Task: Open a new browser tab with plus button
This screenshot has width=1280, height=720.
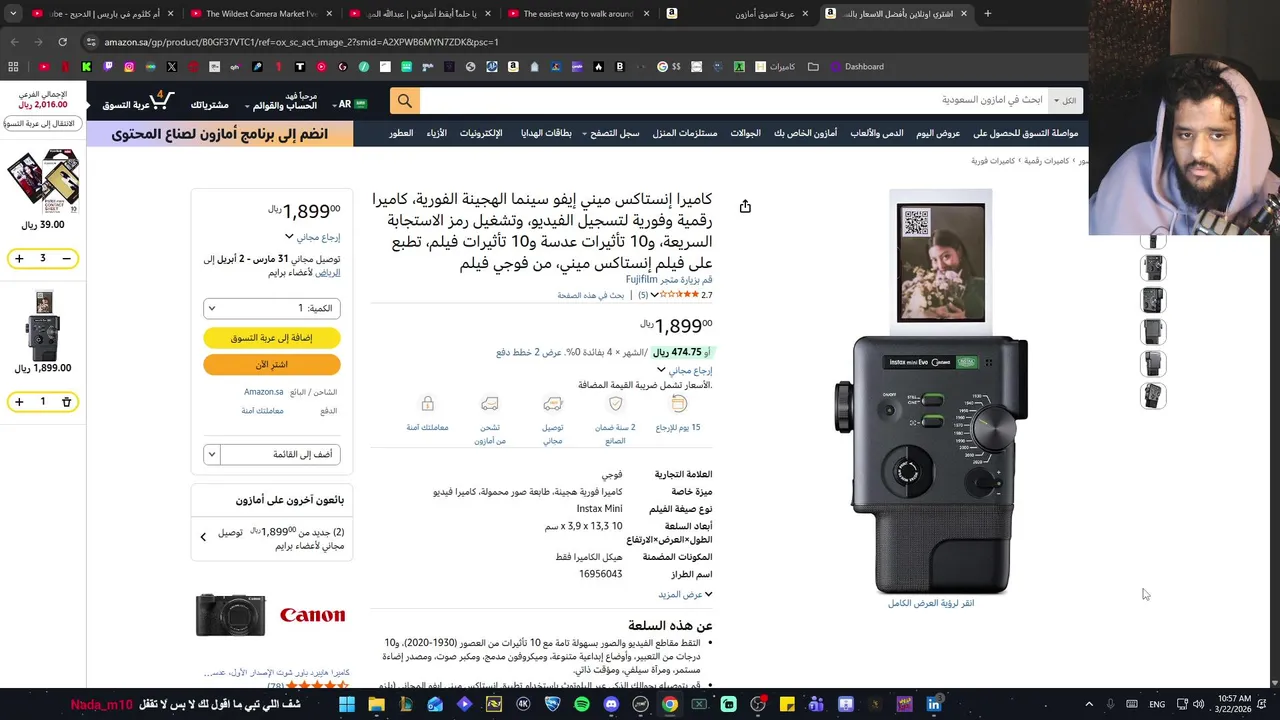Action: pos(988,13)
